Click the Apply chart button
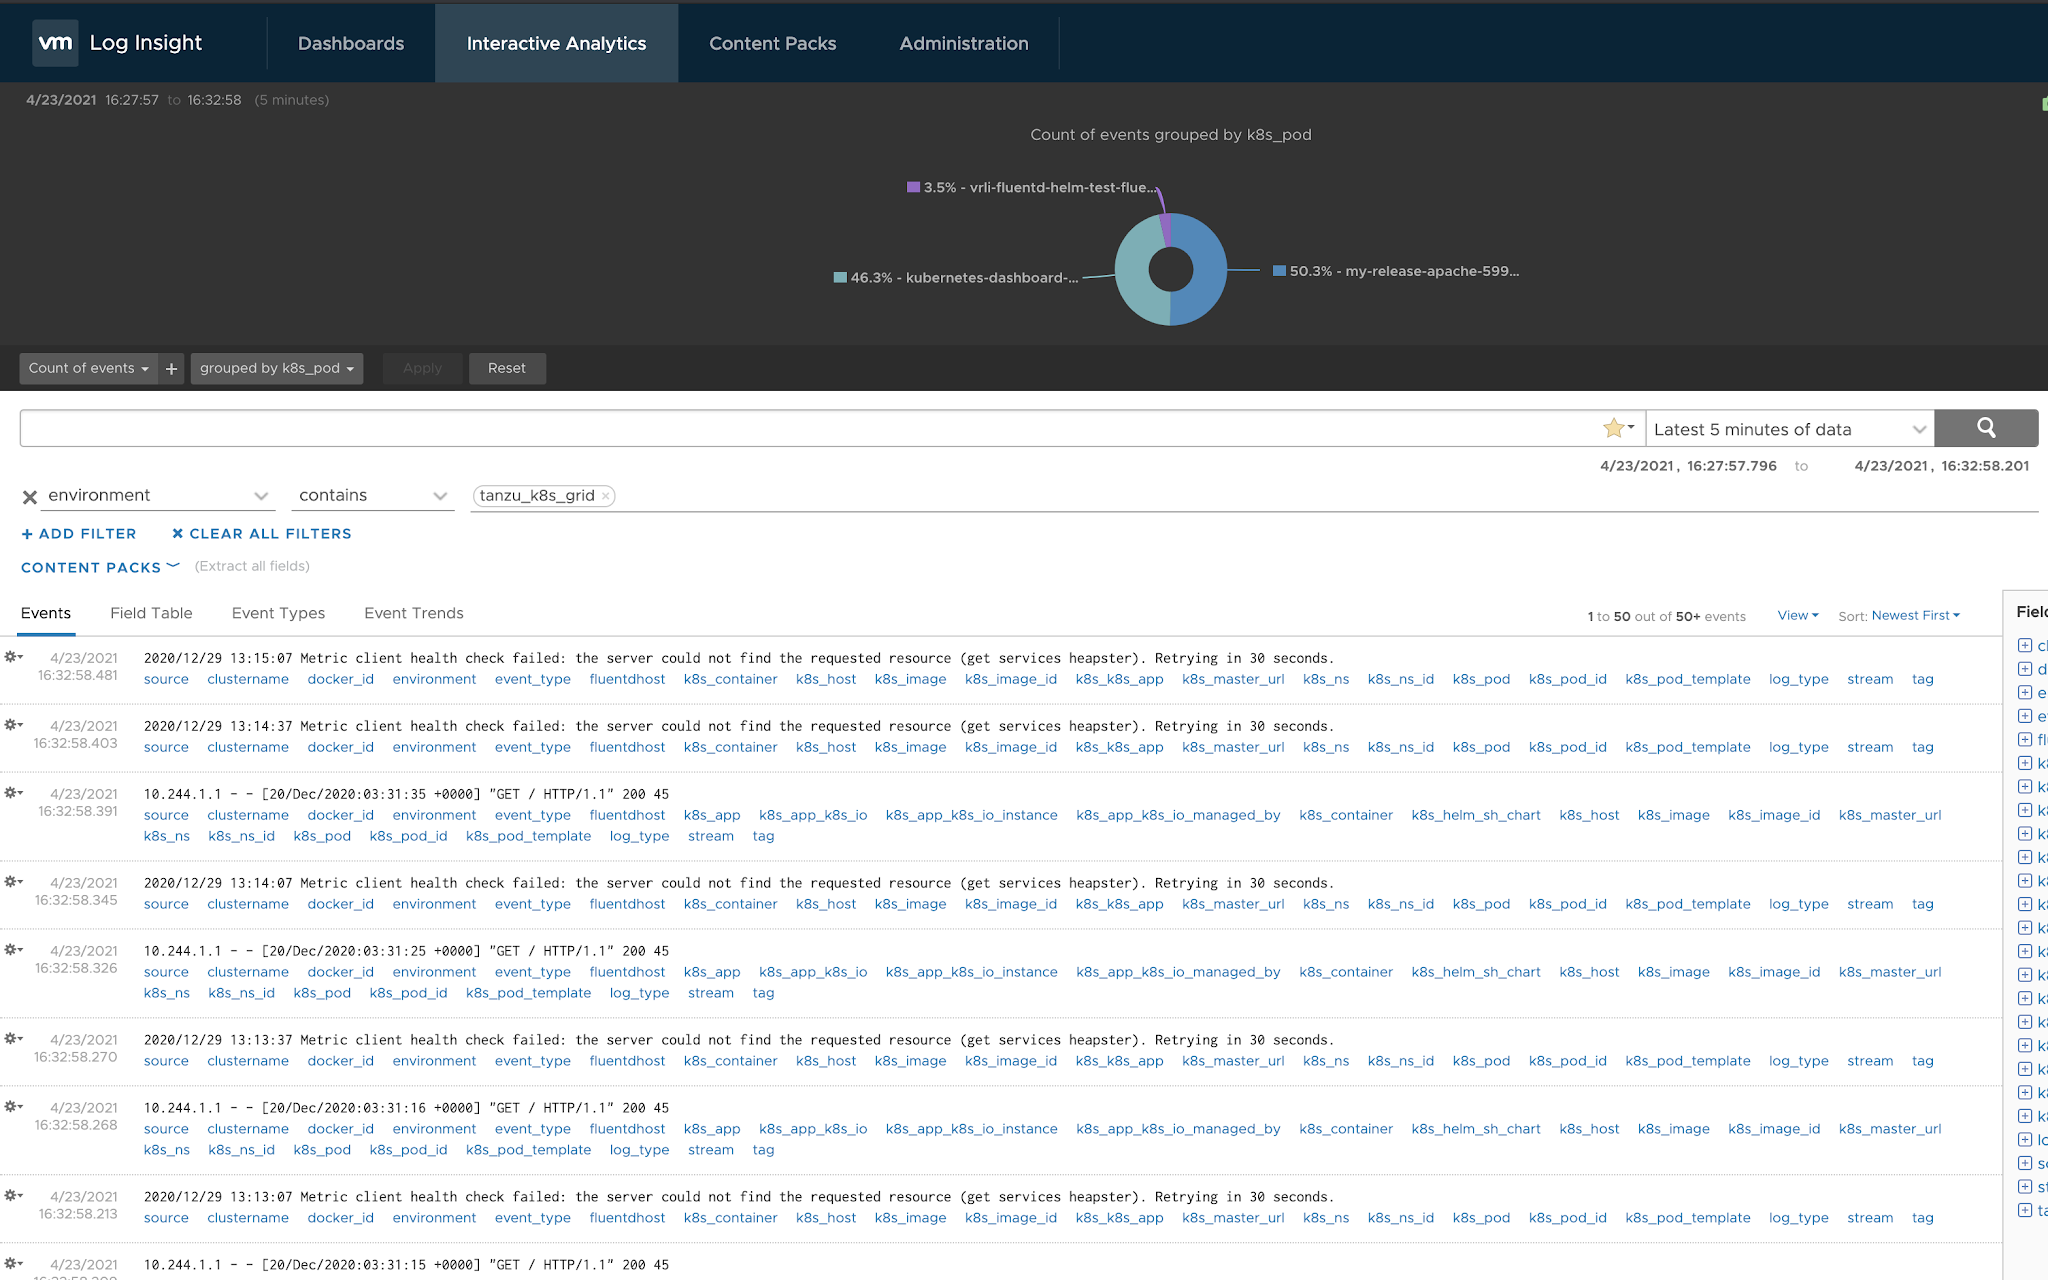2048x1280 pixels. (422, 369)
